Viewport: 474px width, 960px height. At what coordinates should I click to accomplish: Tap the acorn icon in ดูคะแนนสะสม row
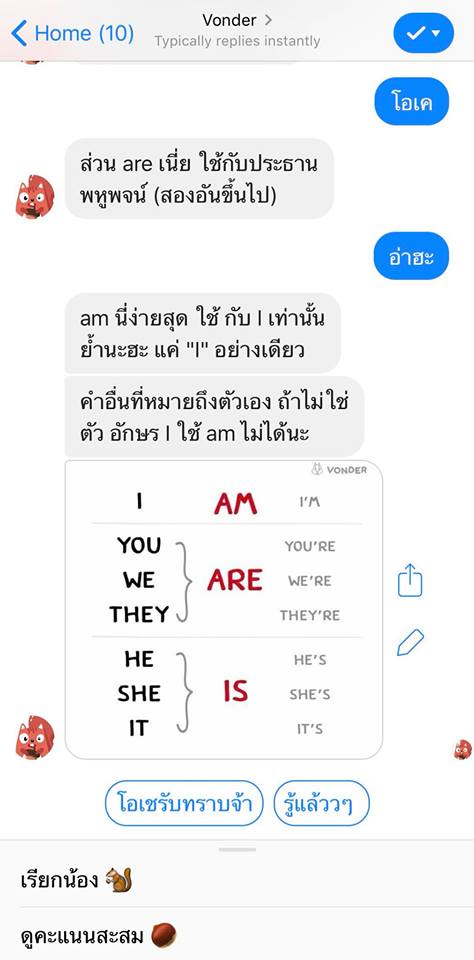click(x=164, y=935)
